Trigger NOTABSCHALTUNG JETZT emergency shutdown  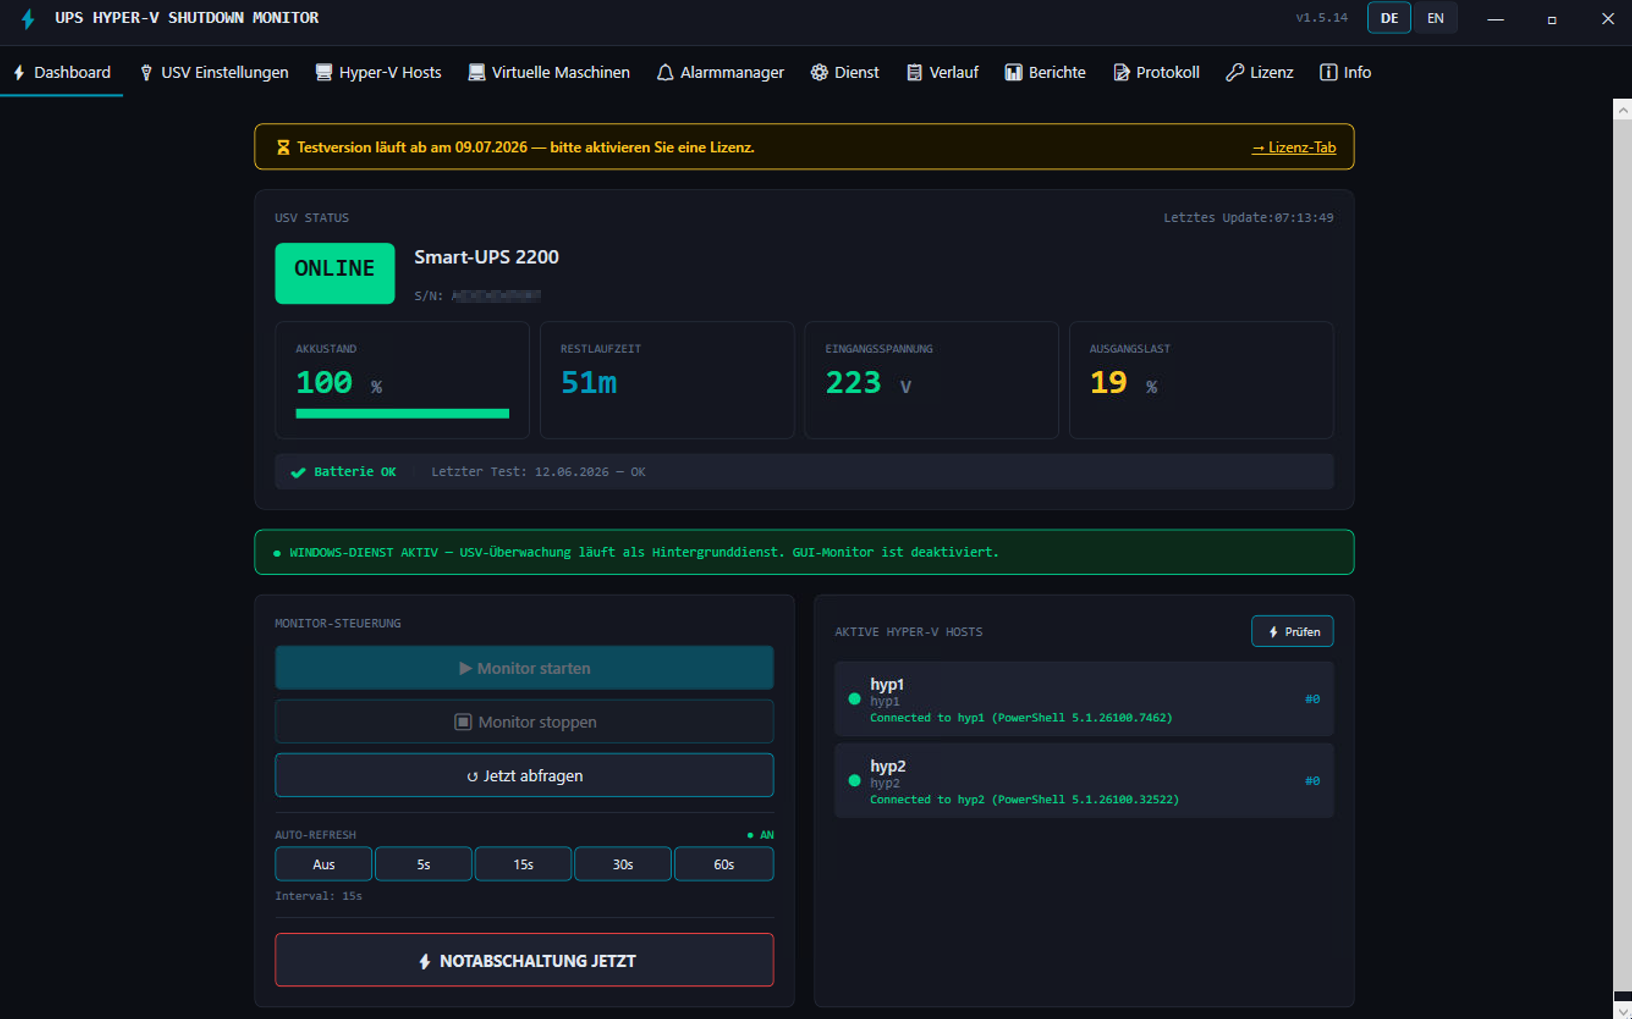(524, 960)
